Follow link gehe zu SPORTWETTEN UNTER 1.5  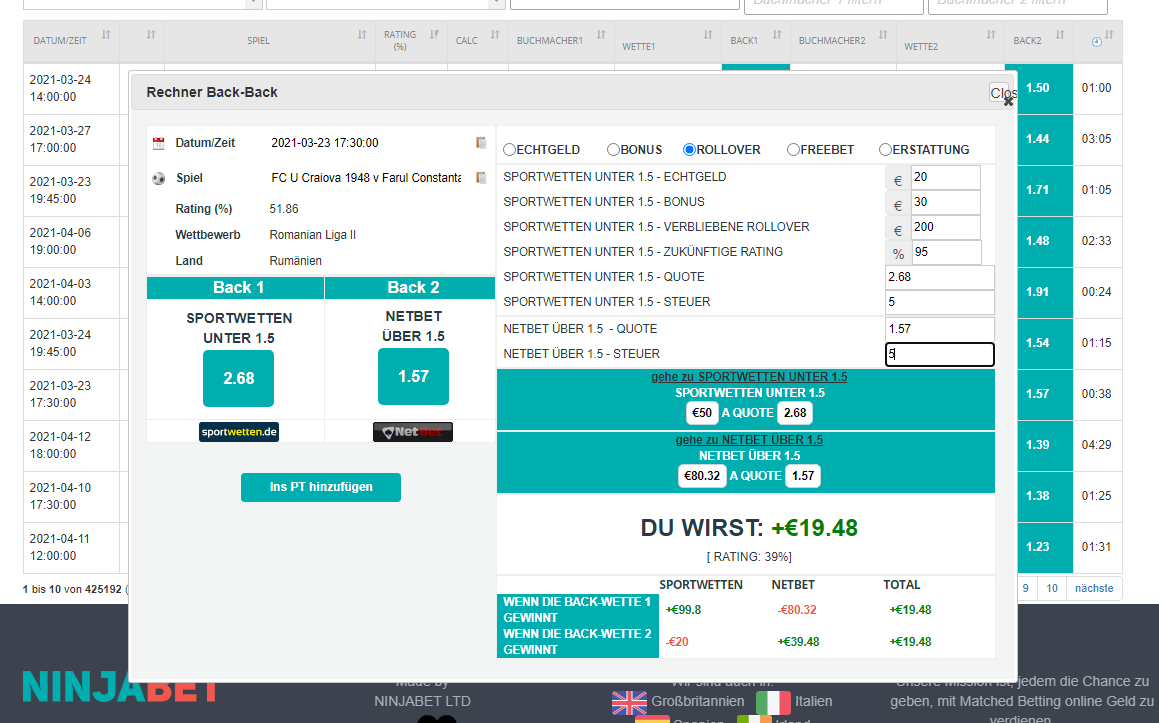(x=750, y=377)
